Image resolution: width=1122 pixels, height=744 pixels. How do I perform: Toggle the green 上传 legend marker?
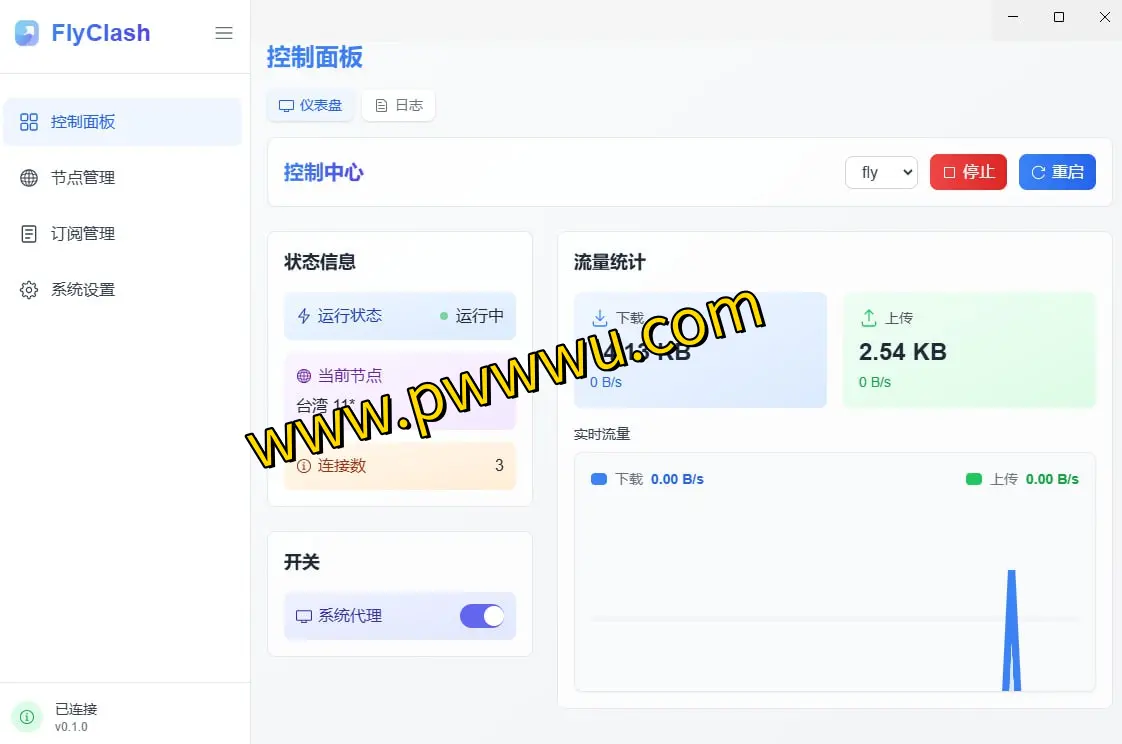(x=973, y=479)
